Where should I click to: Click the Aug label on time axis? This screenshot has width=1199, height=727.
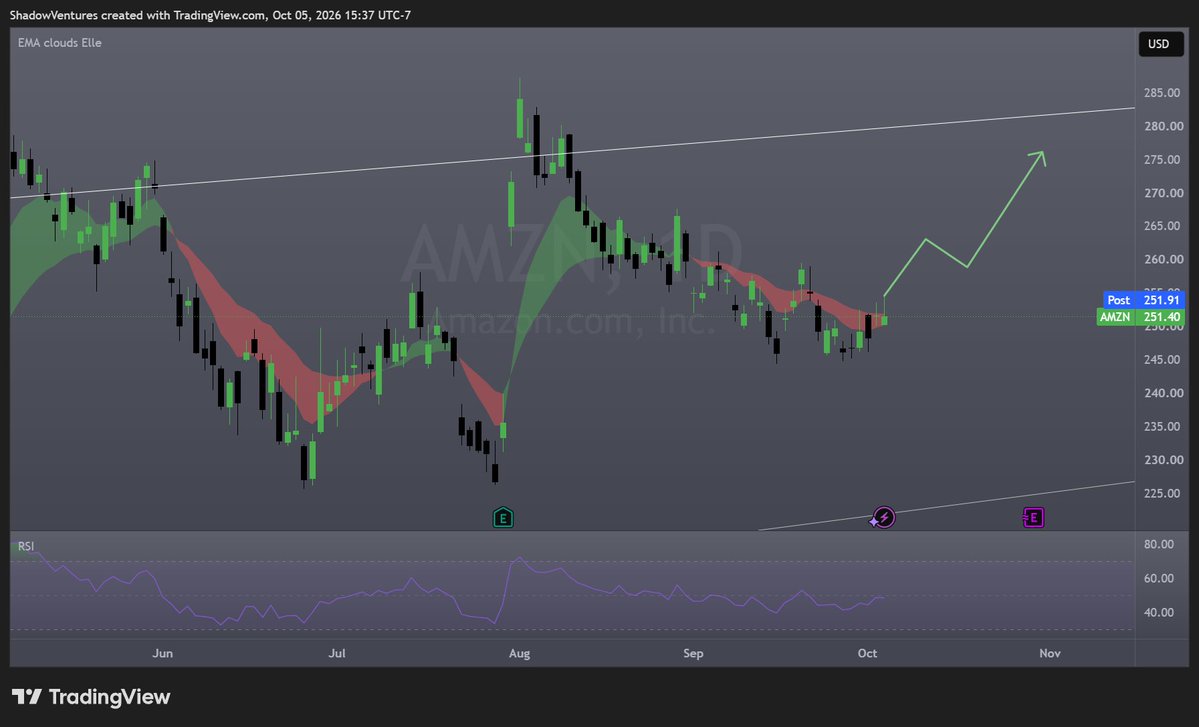[x=519, y=653]
